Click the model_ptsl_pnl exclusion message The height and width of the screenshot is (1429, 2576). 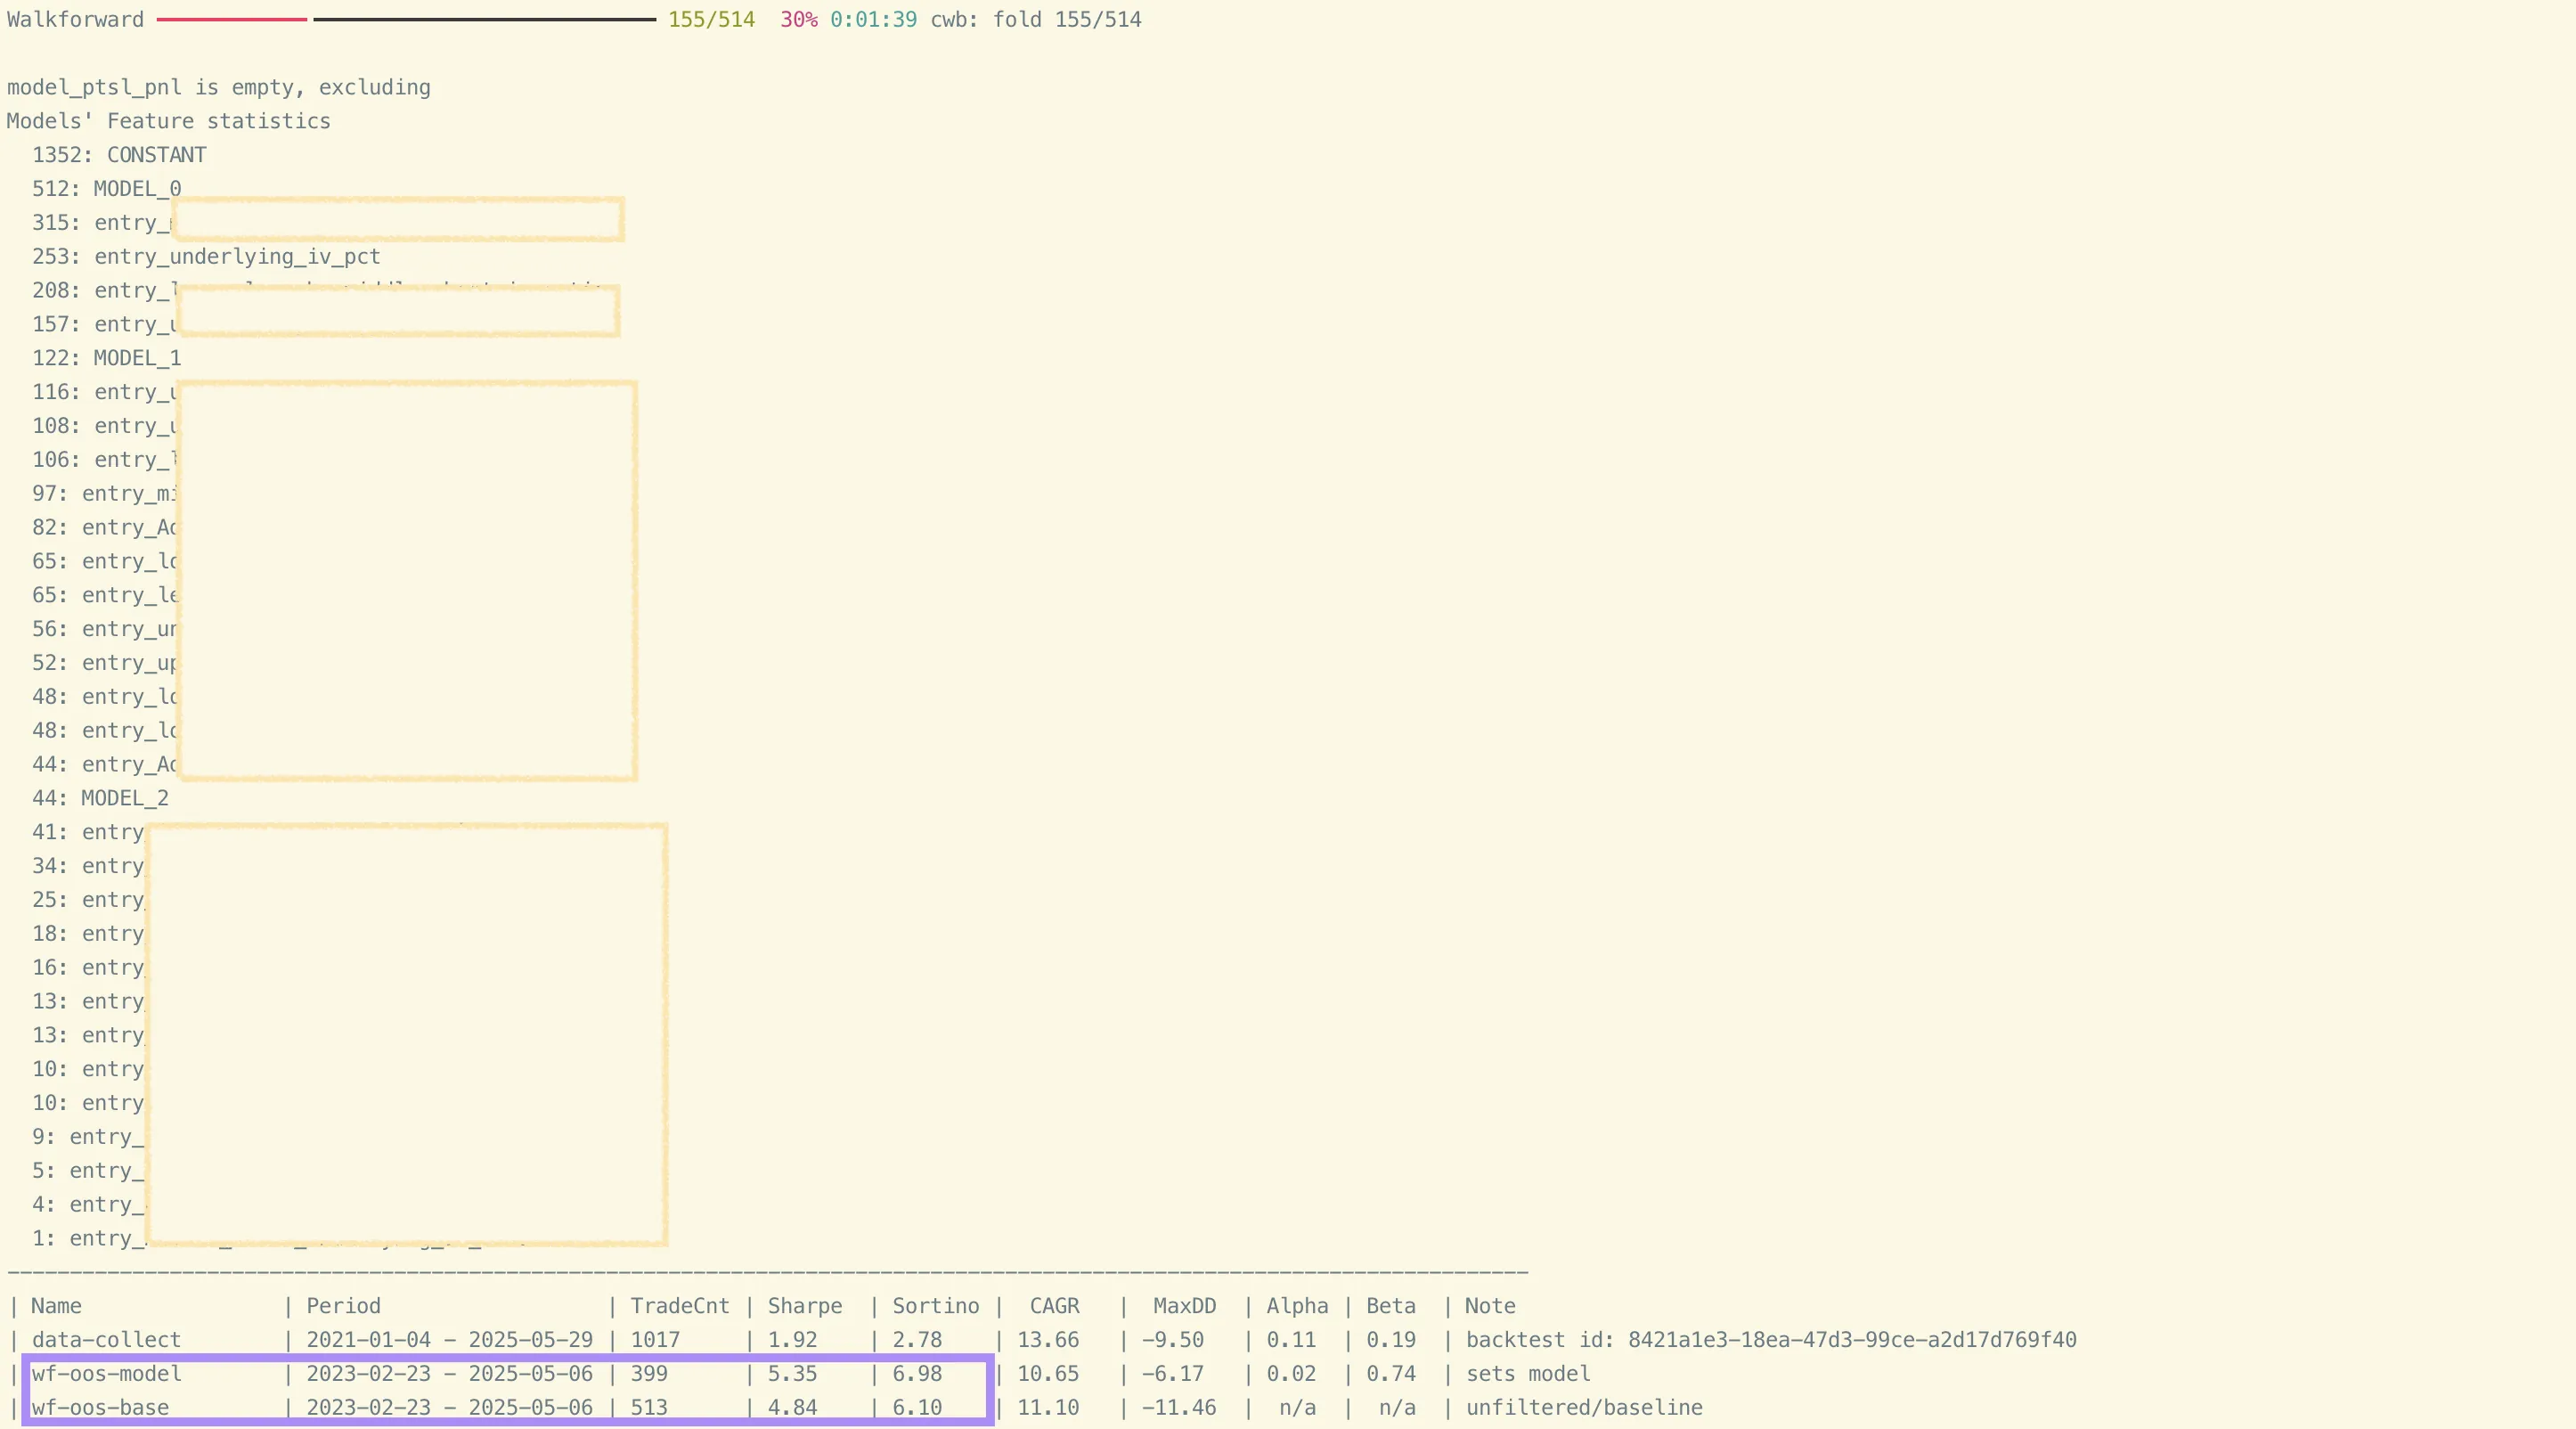(x=218, y=87)
